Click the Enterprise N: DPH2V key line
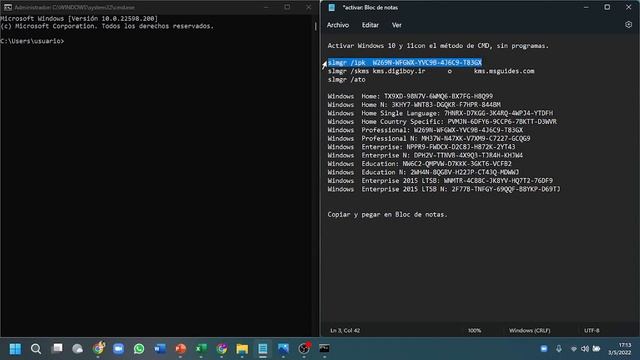 pos(425,156)
